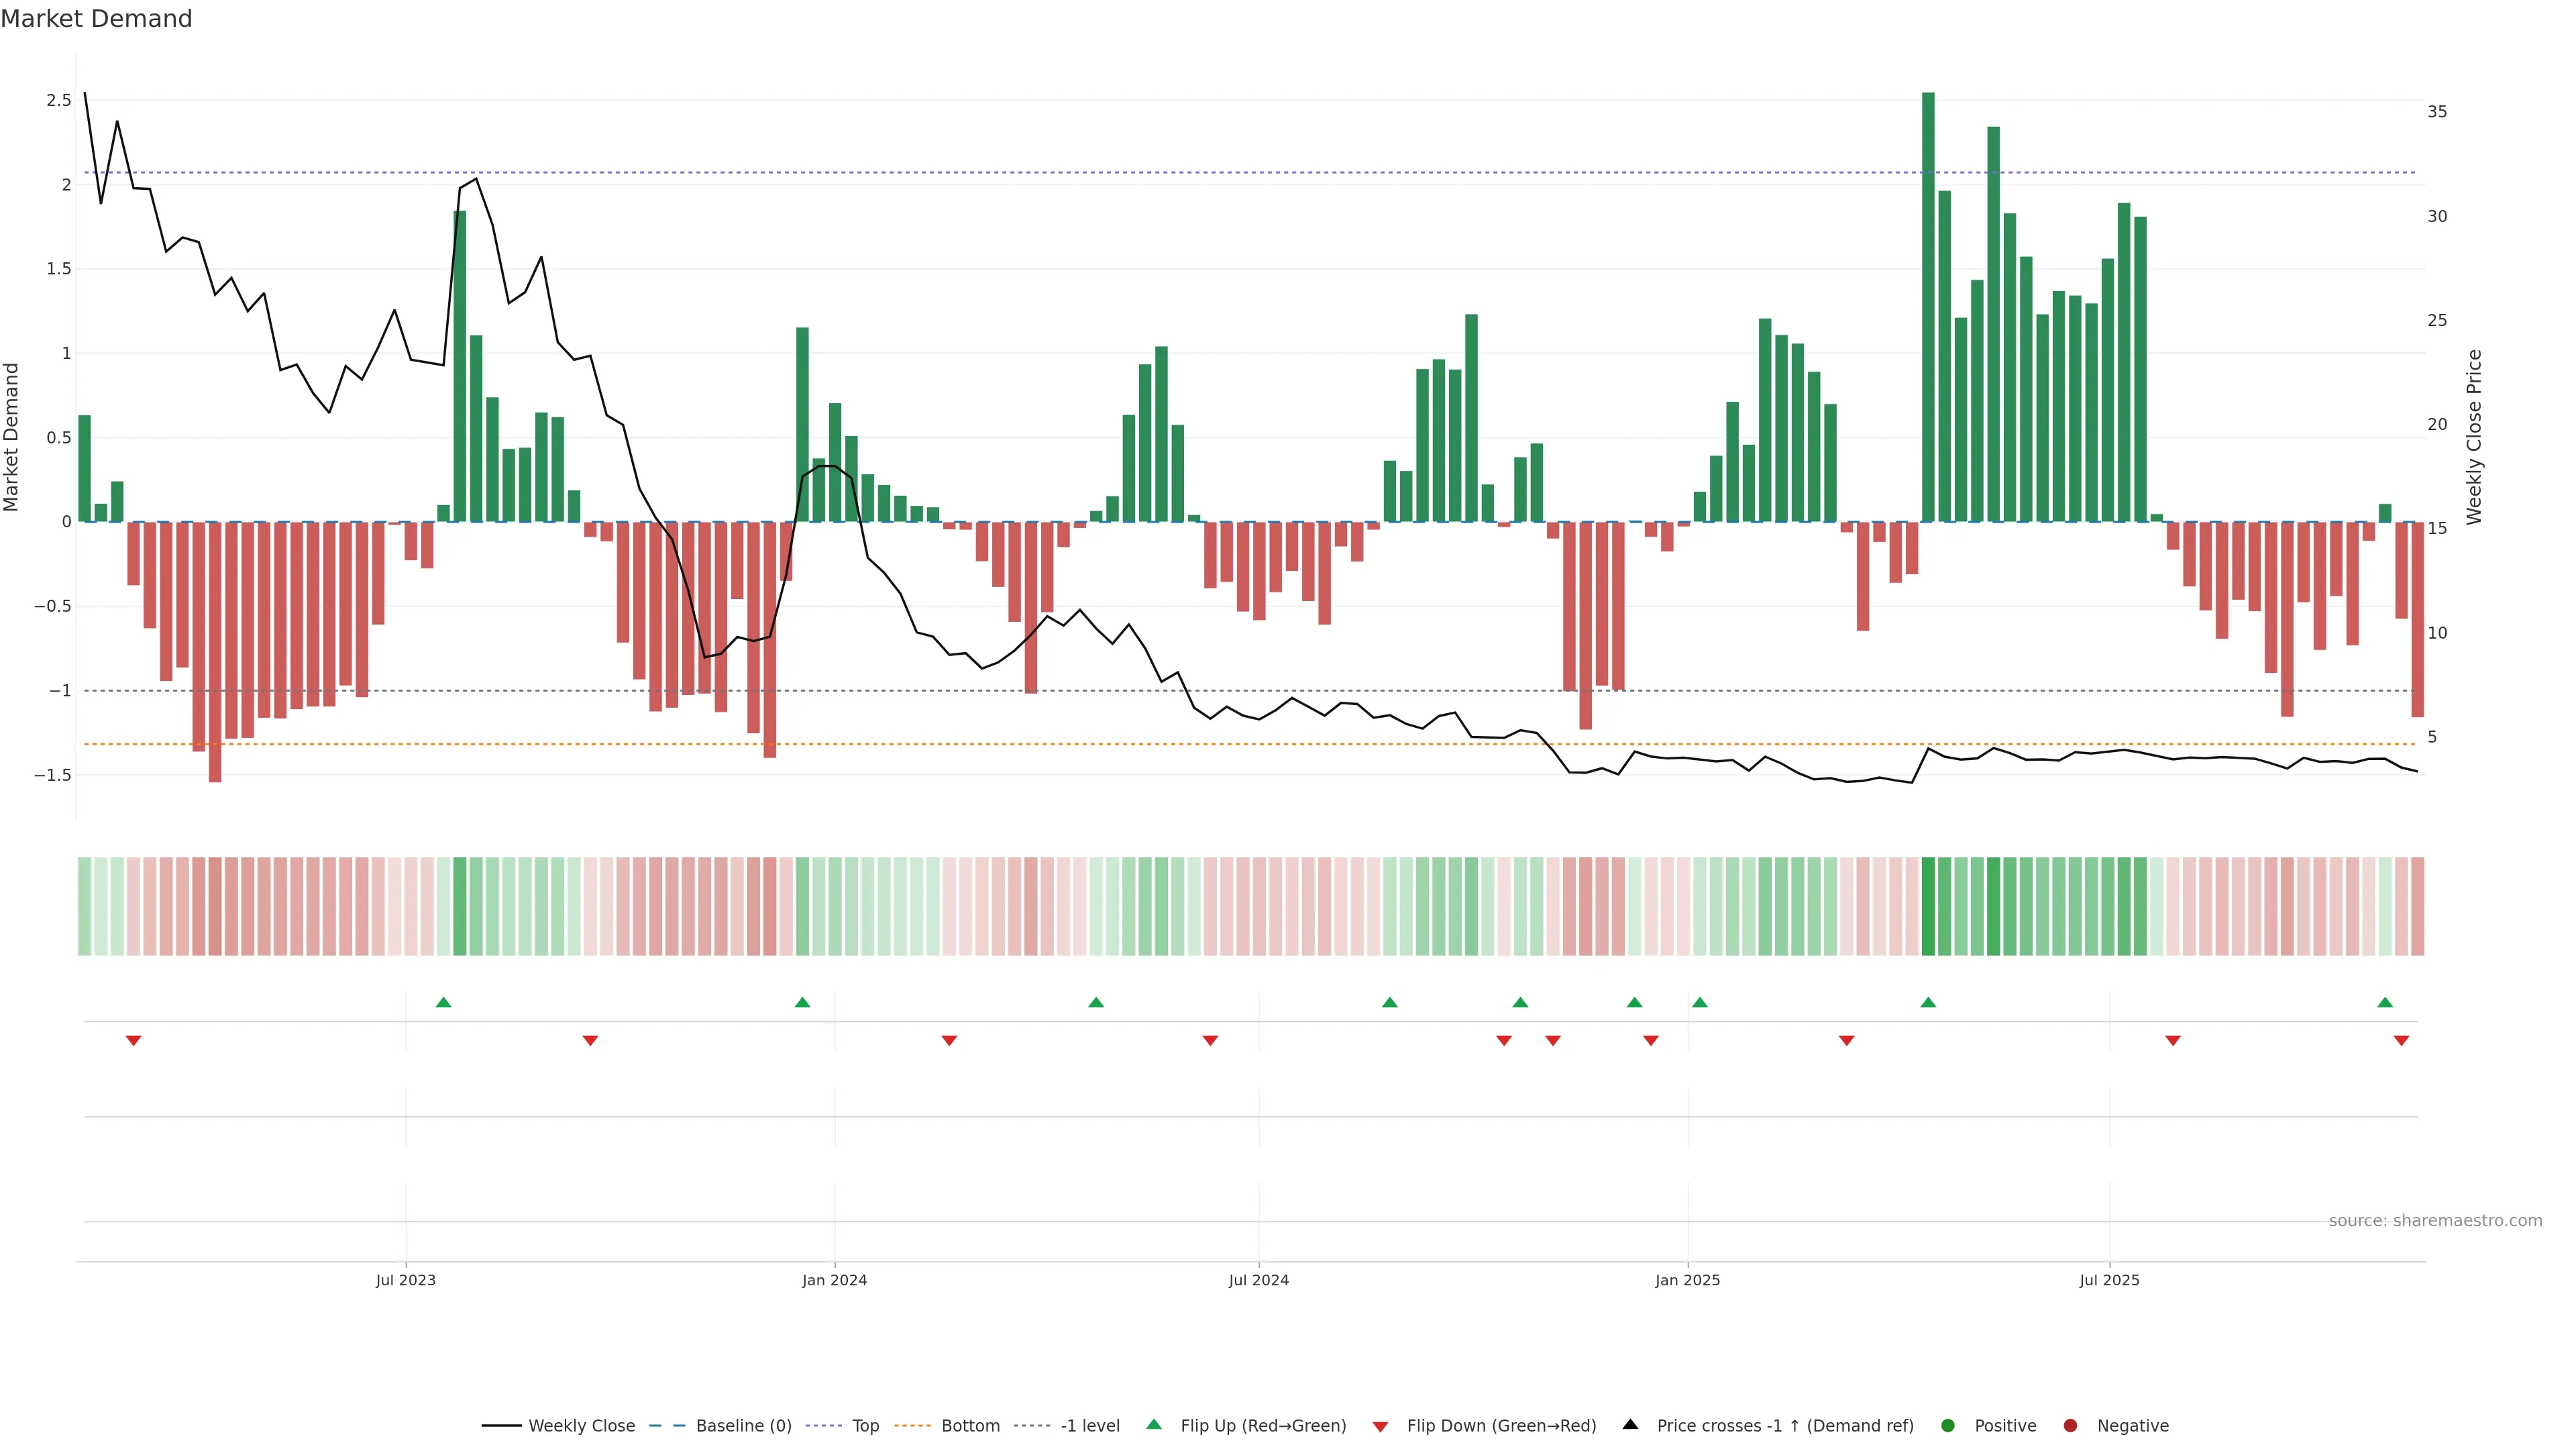Click the Market Demand chart title
Image resolution: width=2576 pixels, height=1449 pixels.
point(96,19)
